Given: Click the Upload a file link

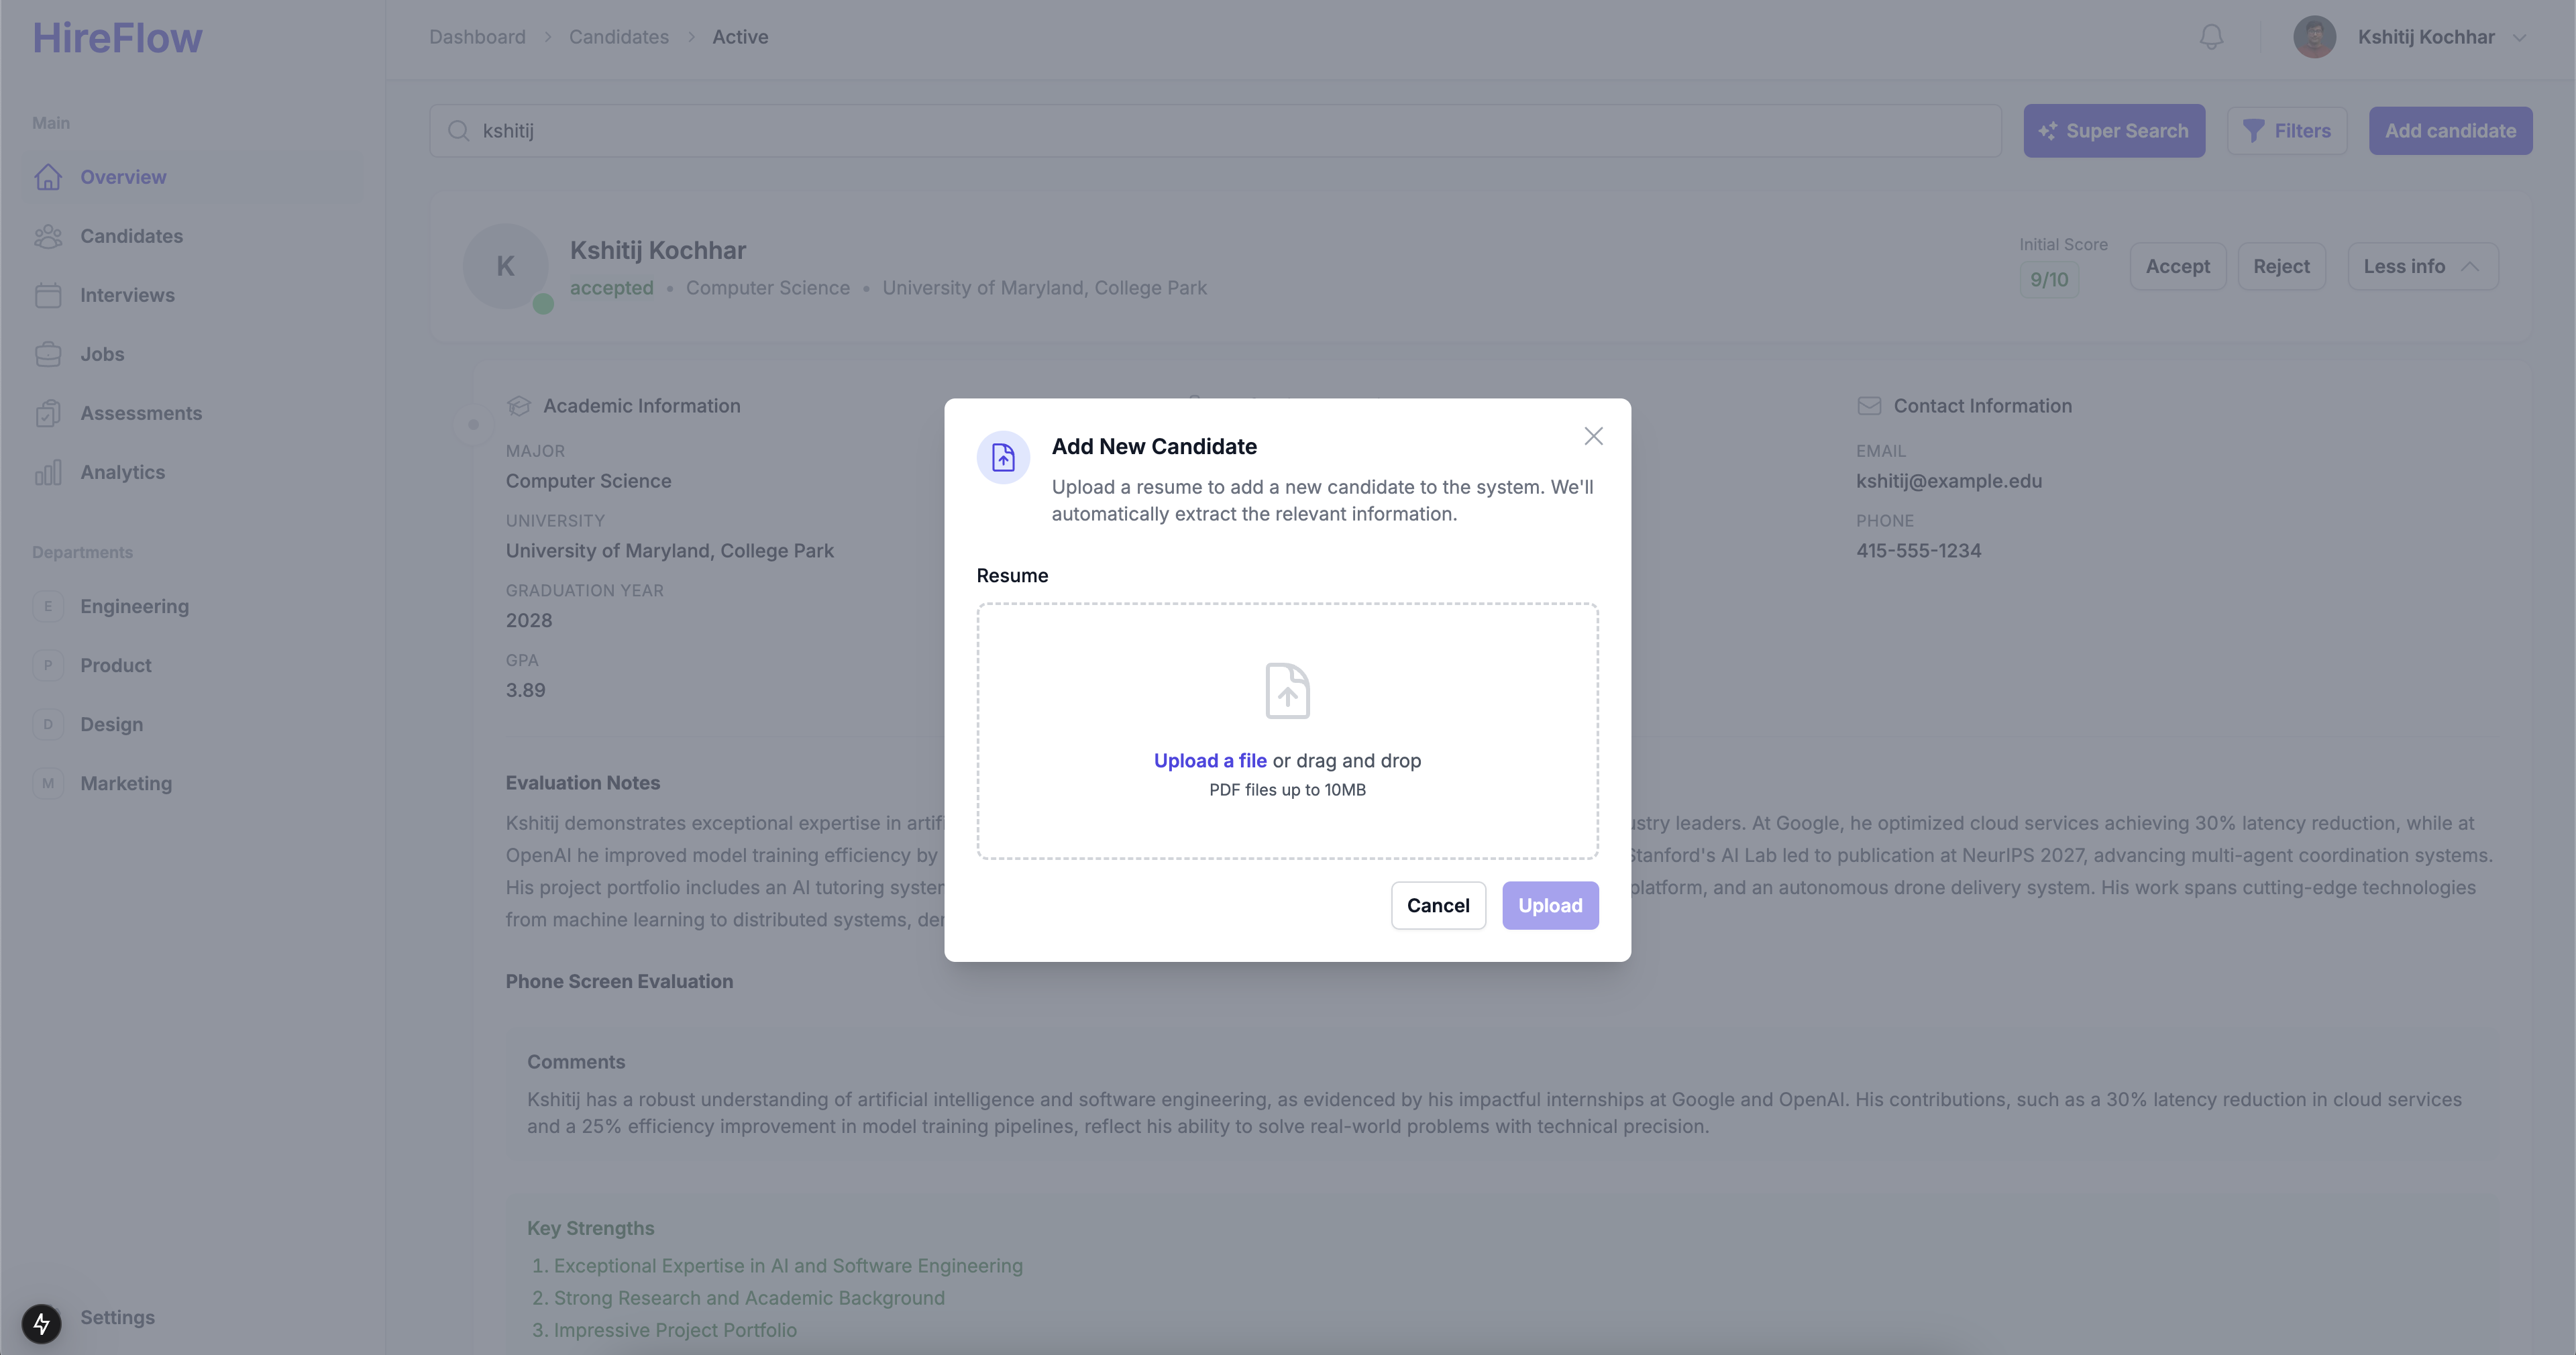Looking at the screenshot, I should tap(1209, 760).
